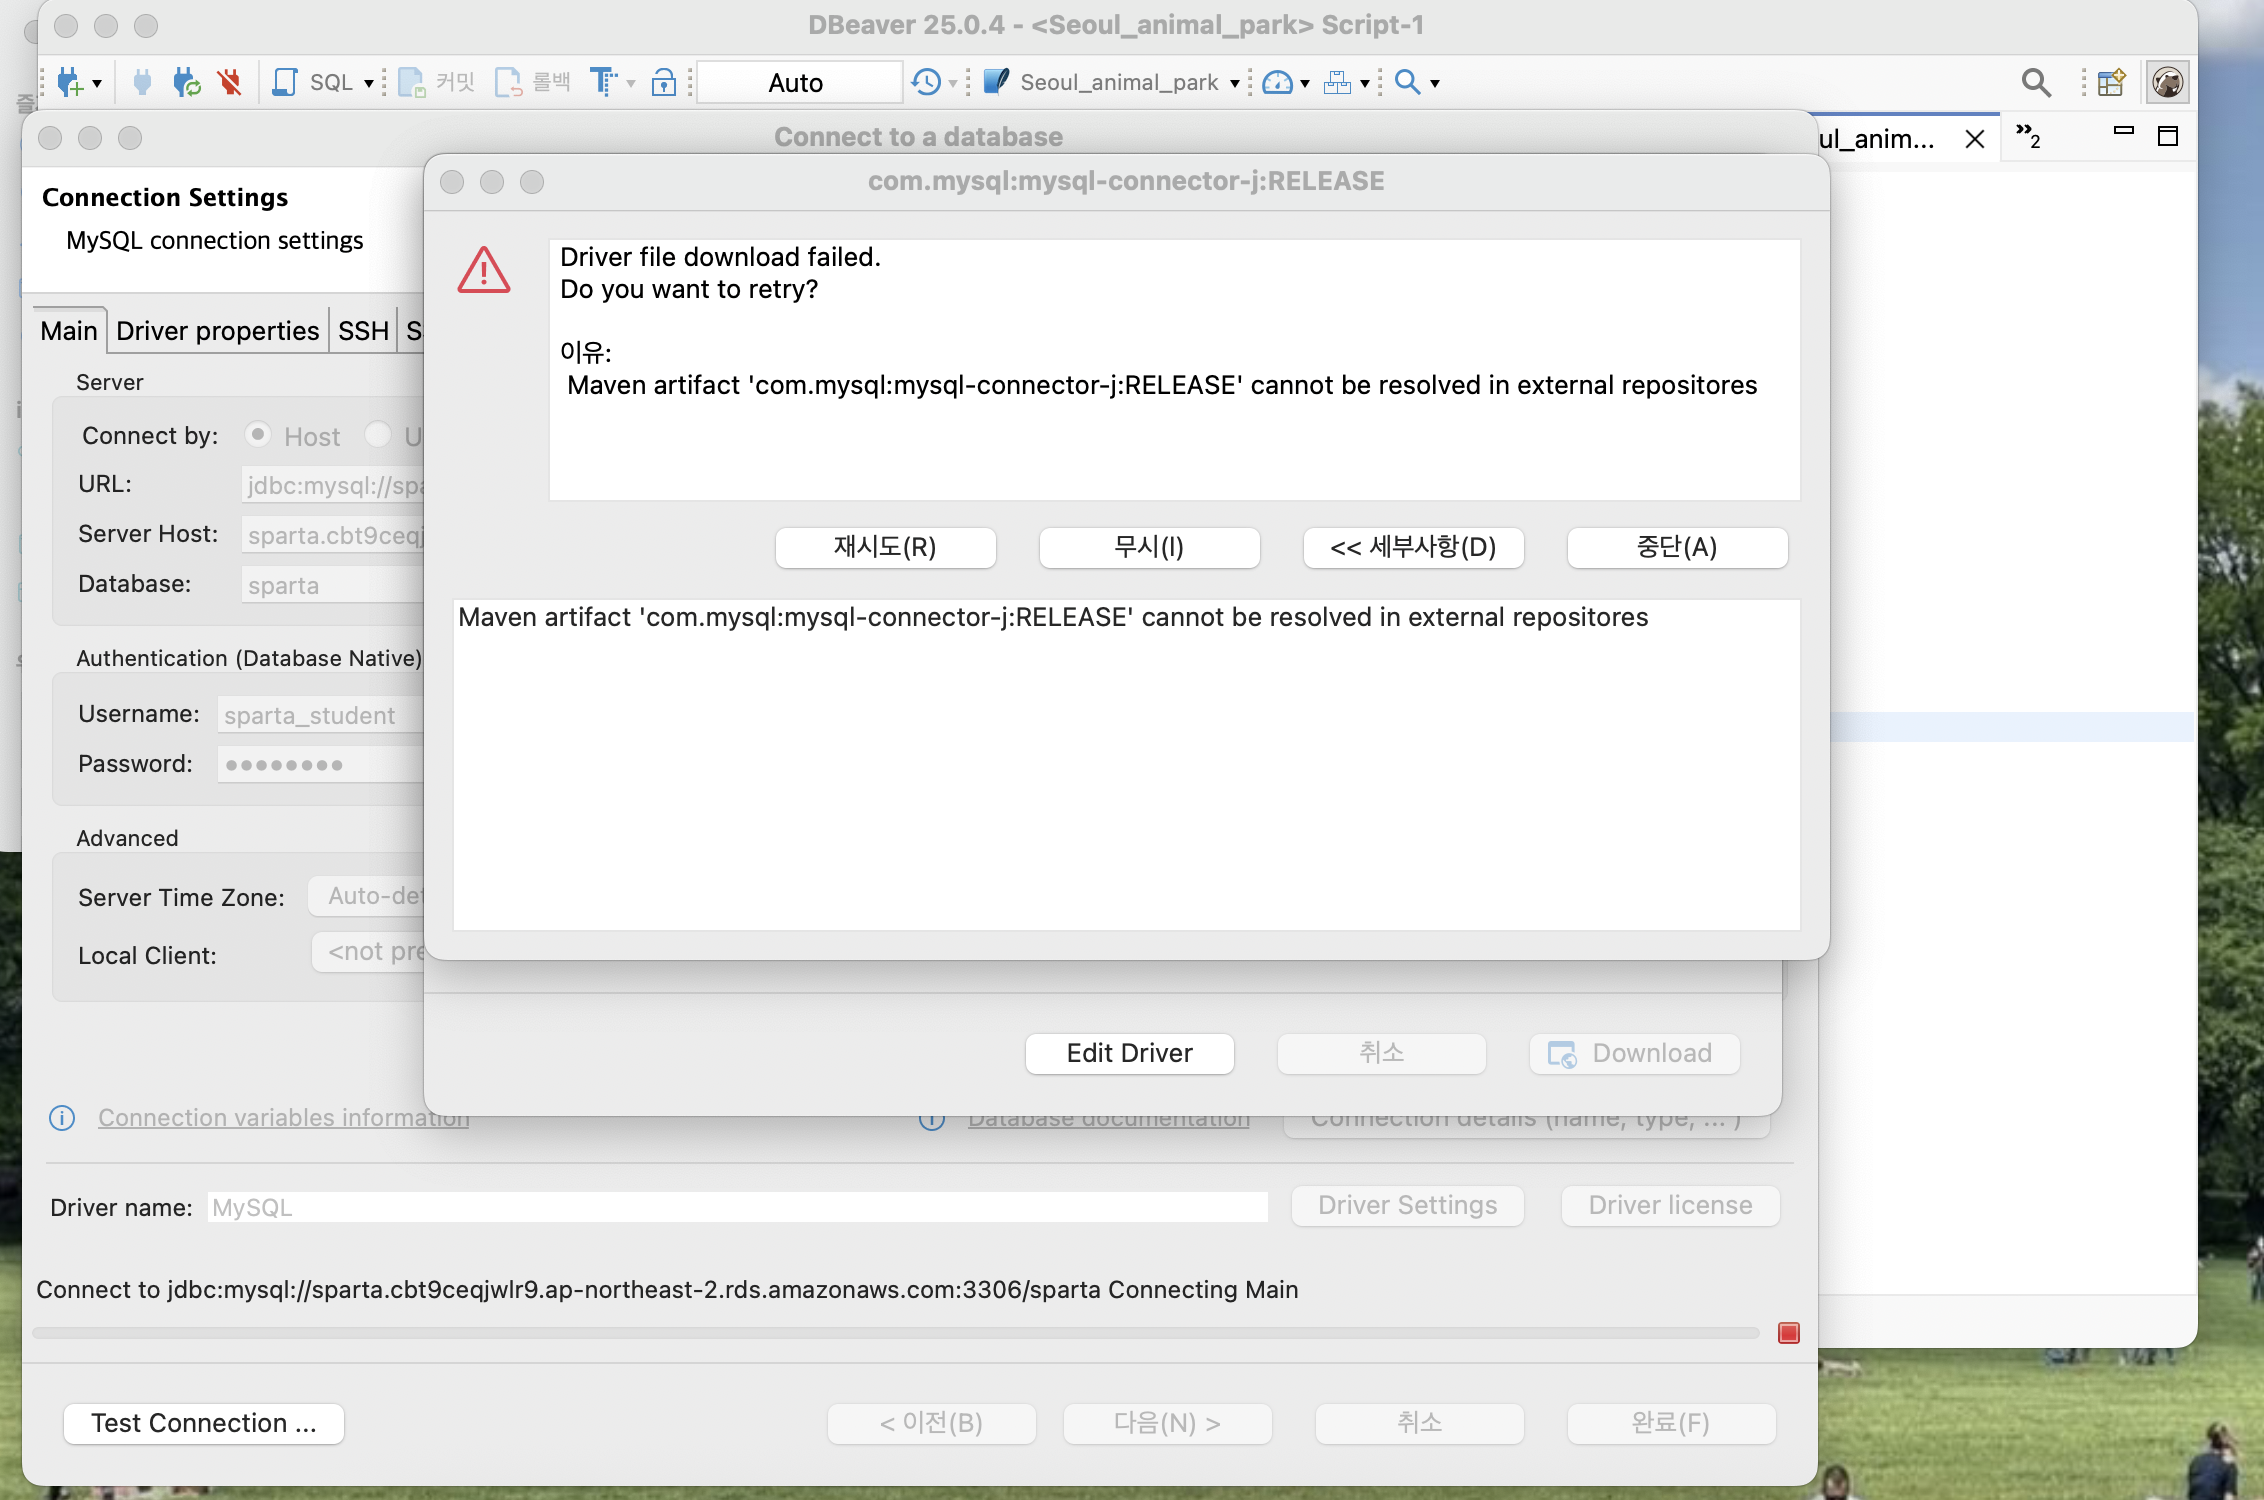Click the Username field

(x=321, y=715)
